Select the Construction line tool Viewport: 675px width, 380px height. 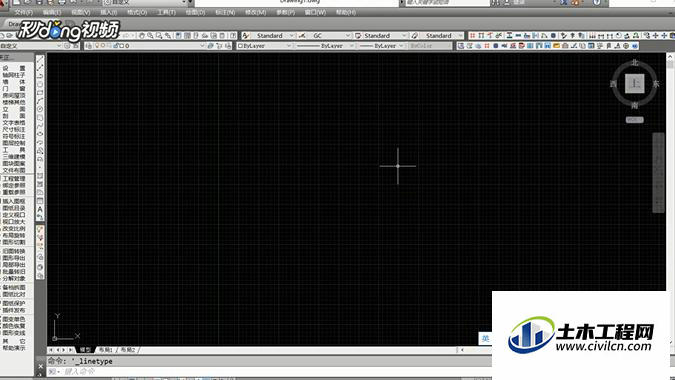pos(40,68)
